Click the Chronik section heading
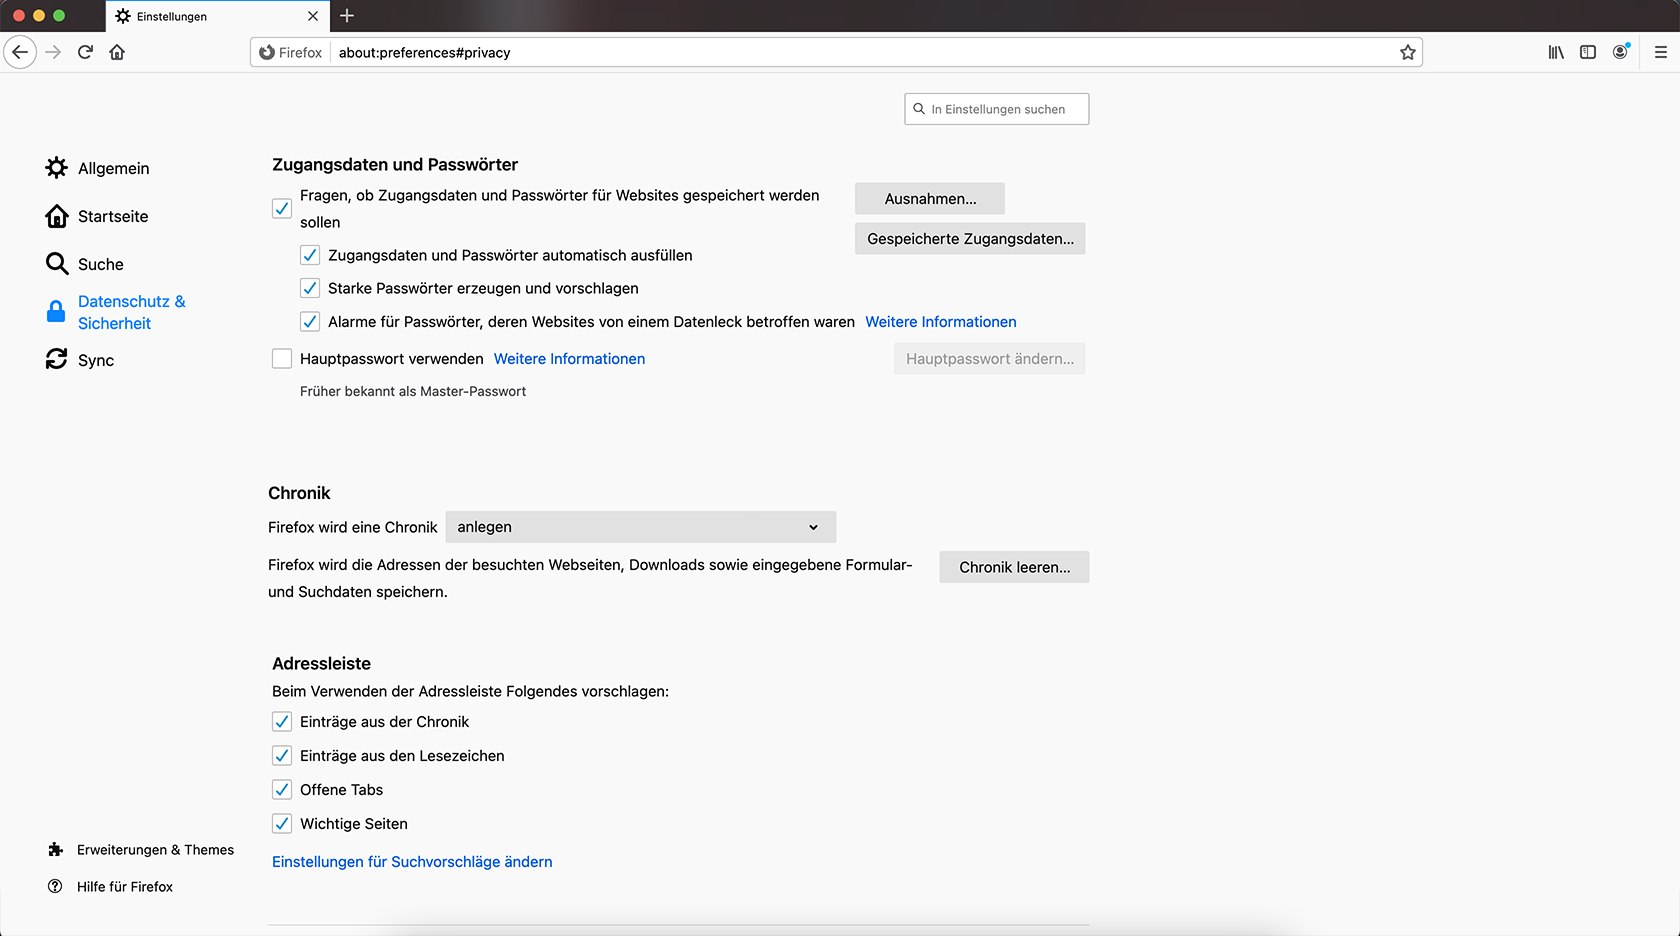This screenshot has height=936, width=1680. [x=299, y=493]
